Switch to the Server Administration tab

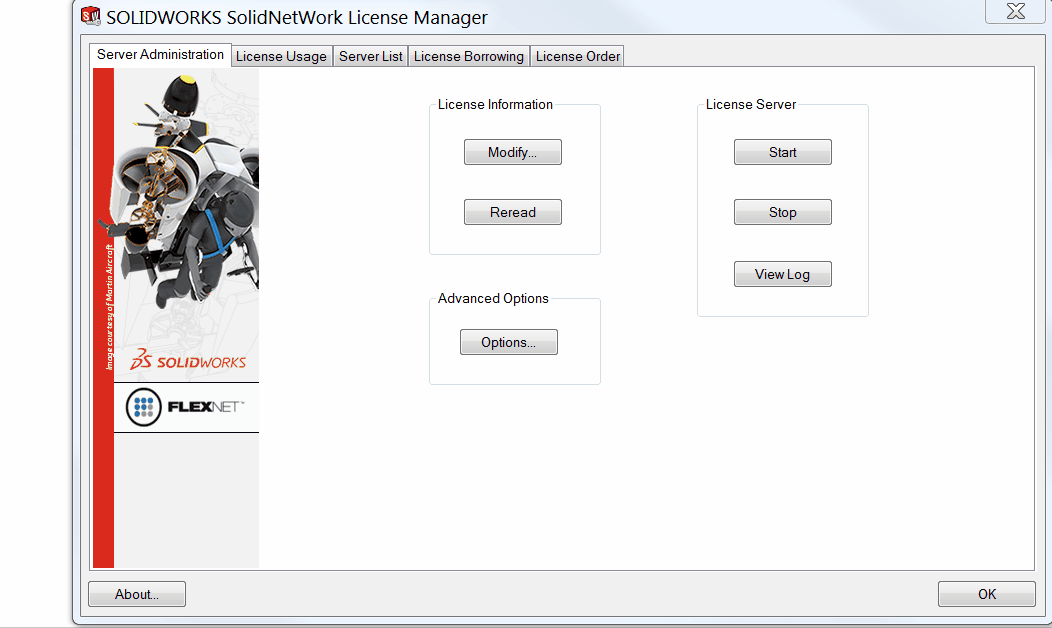(x=160, y=55)
